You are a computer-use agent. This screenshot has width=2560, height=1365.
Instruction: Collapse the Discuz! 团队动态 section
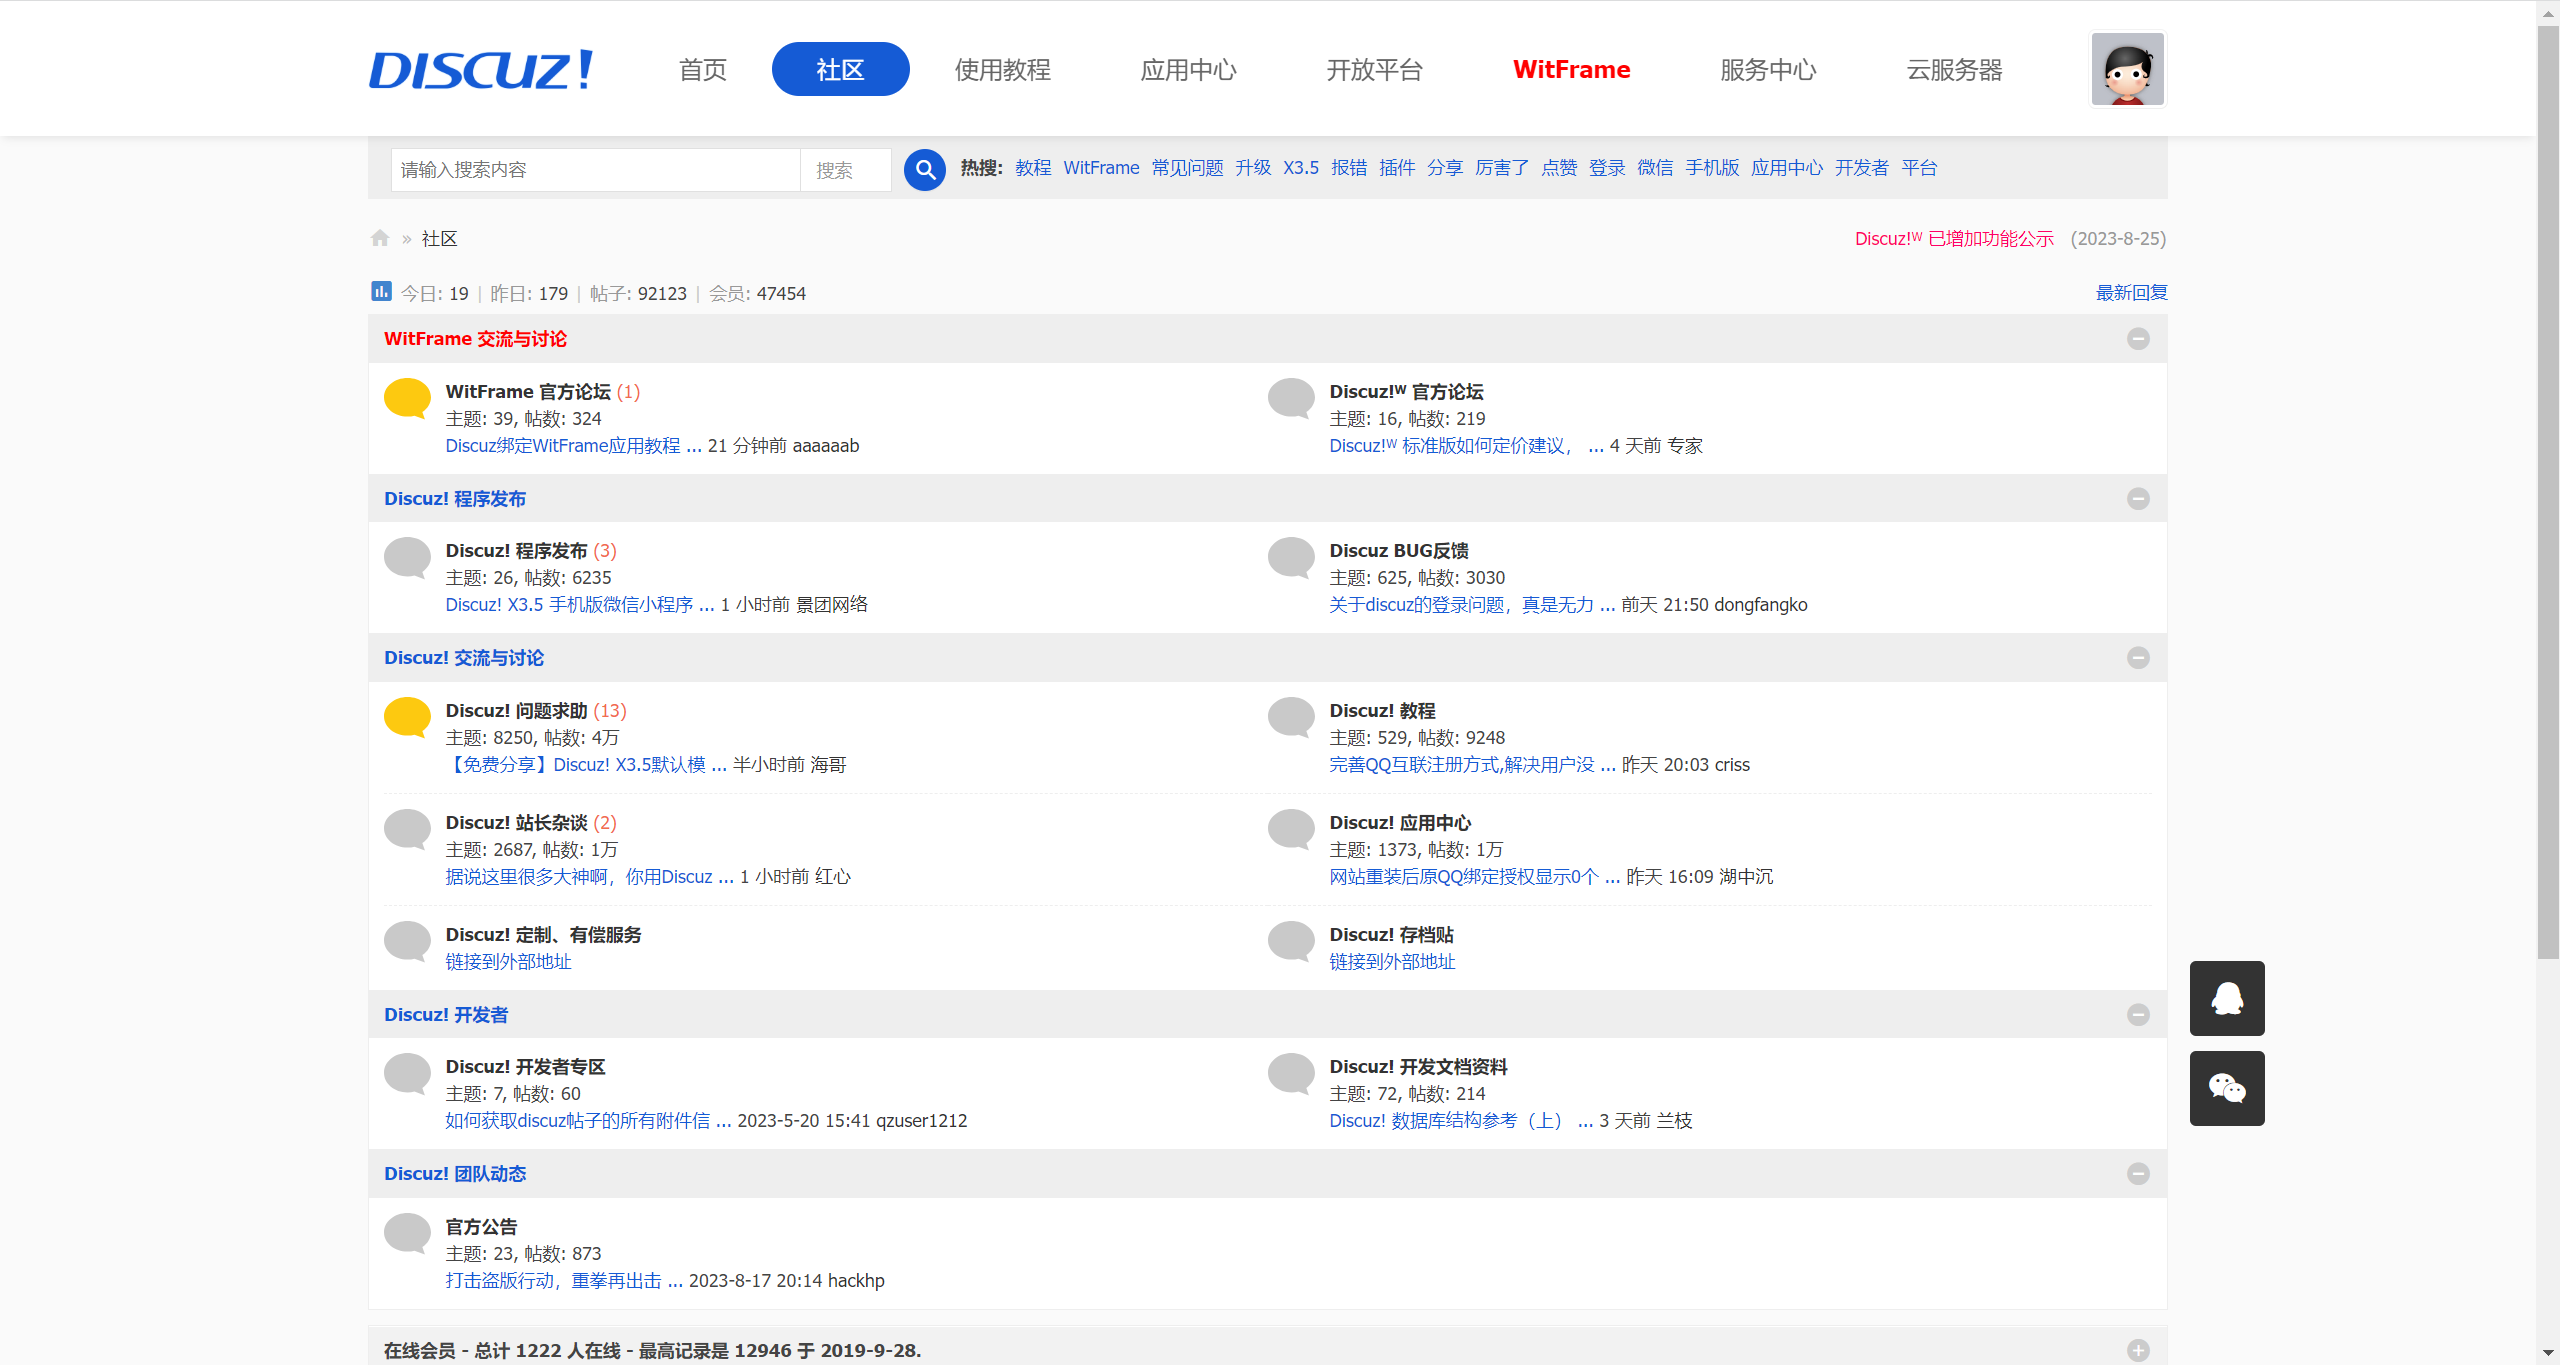[x=2138, y=1174]
